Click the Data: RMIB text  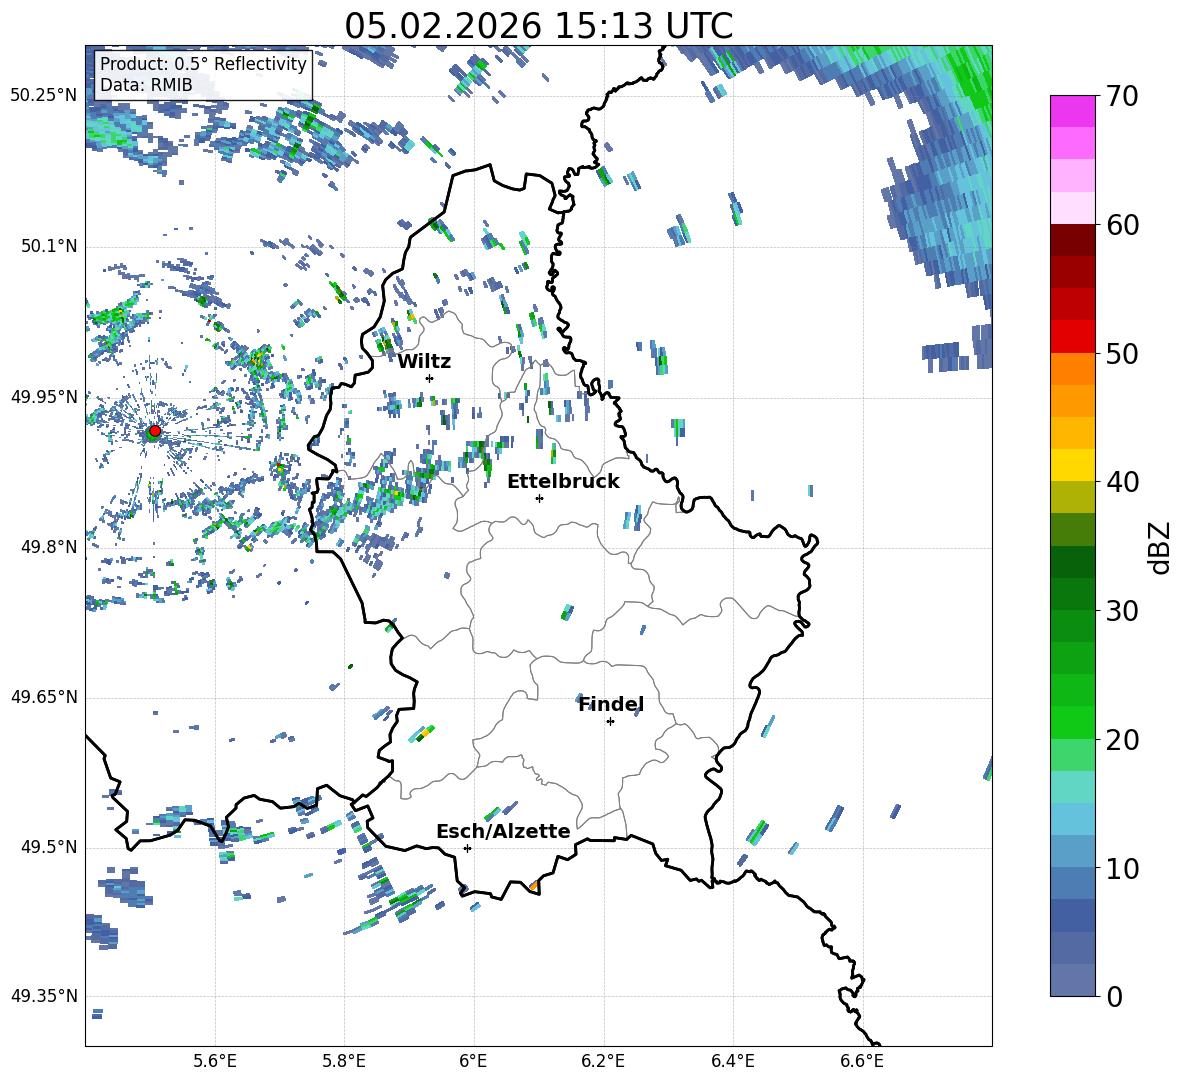coord(146,85)
